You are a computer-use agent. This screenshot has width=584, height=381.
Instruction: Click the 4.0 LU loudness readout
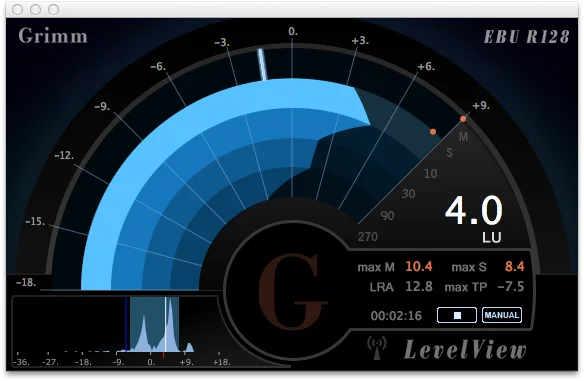click(474, 219)
